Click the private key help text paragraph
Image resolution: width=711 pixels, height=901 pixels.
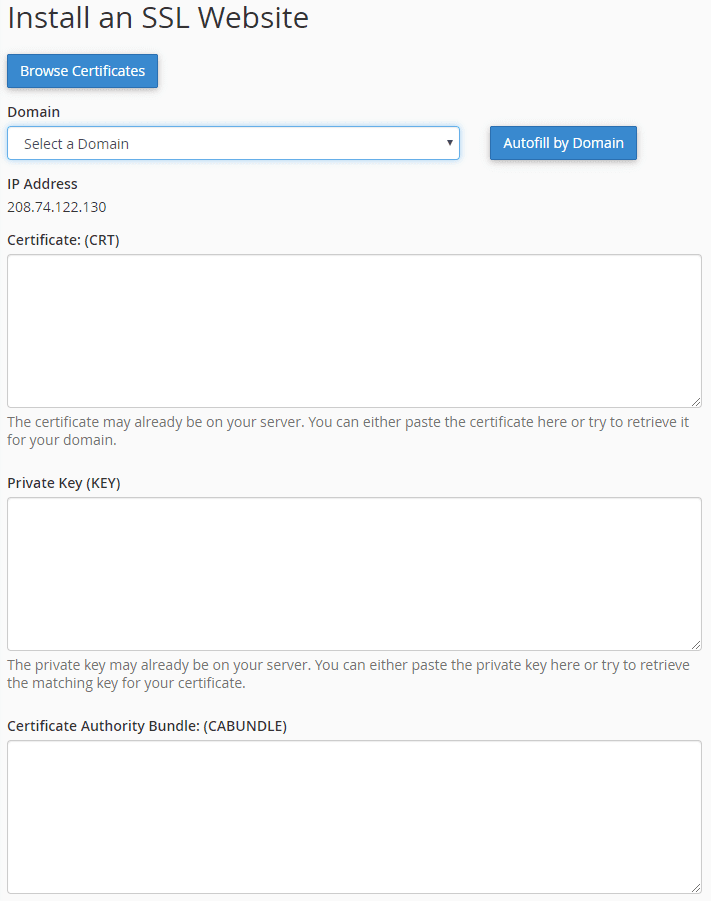[347, 674]
